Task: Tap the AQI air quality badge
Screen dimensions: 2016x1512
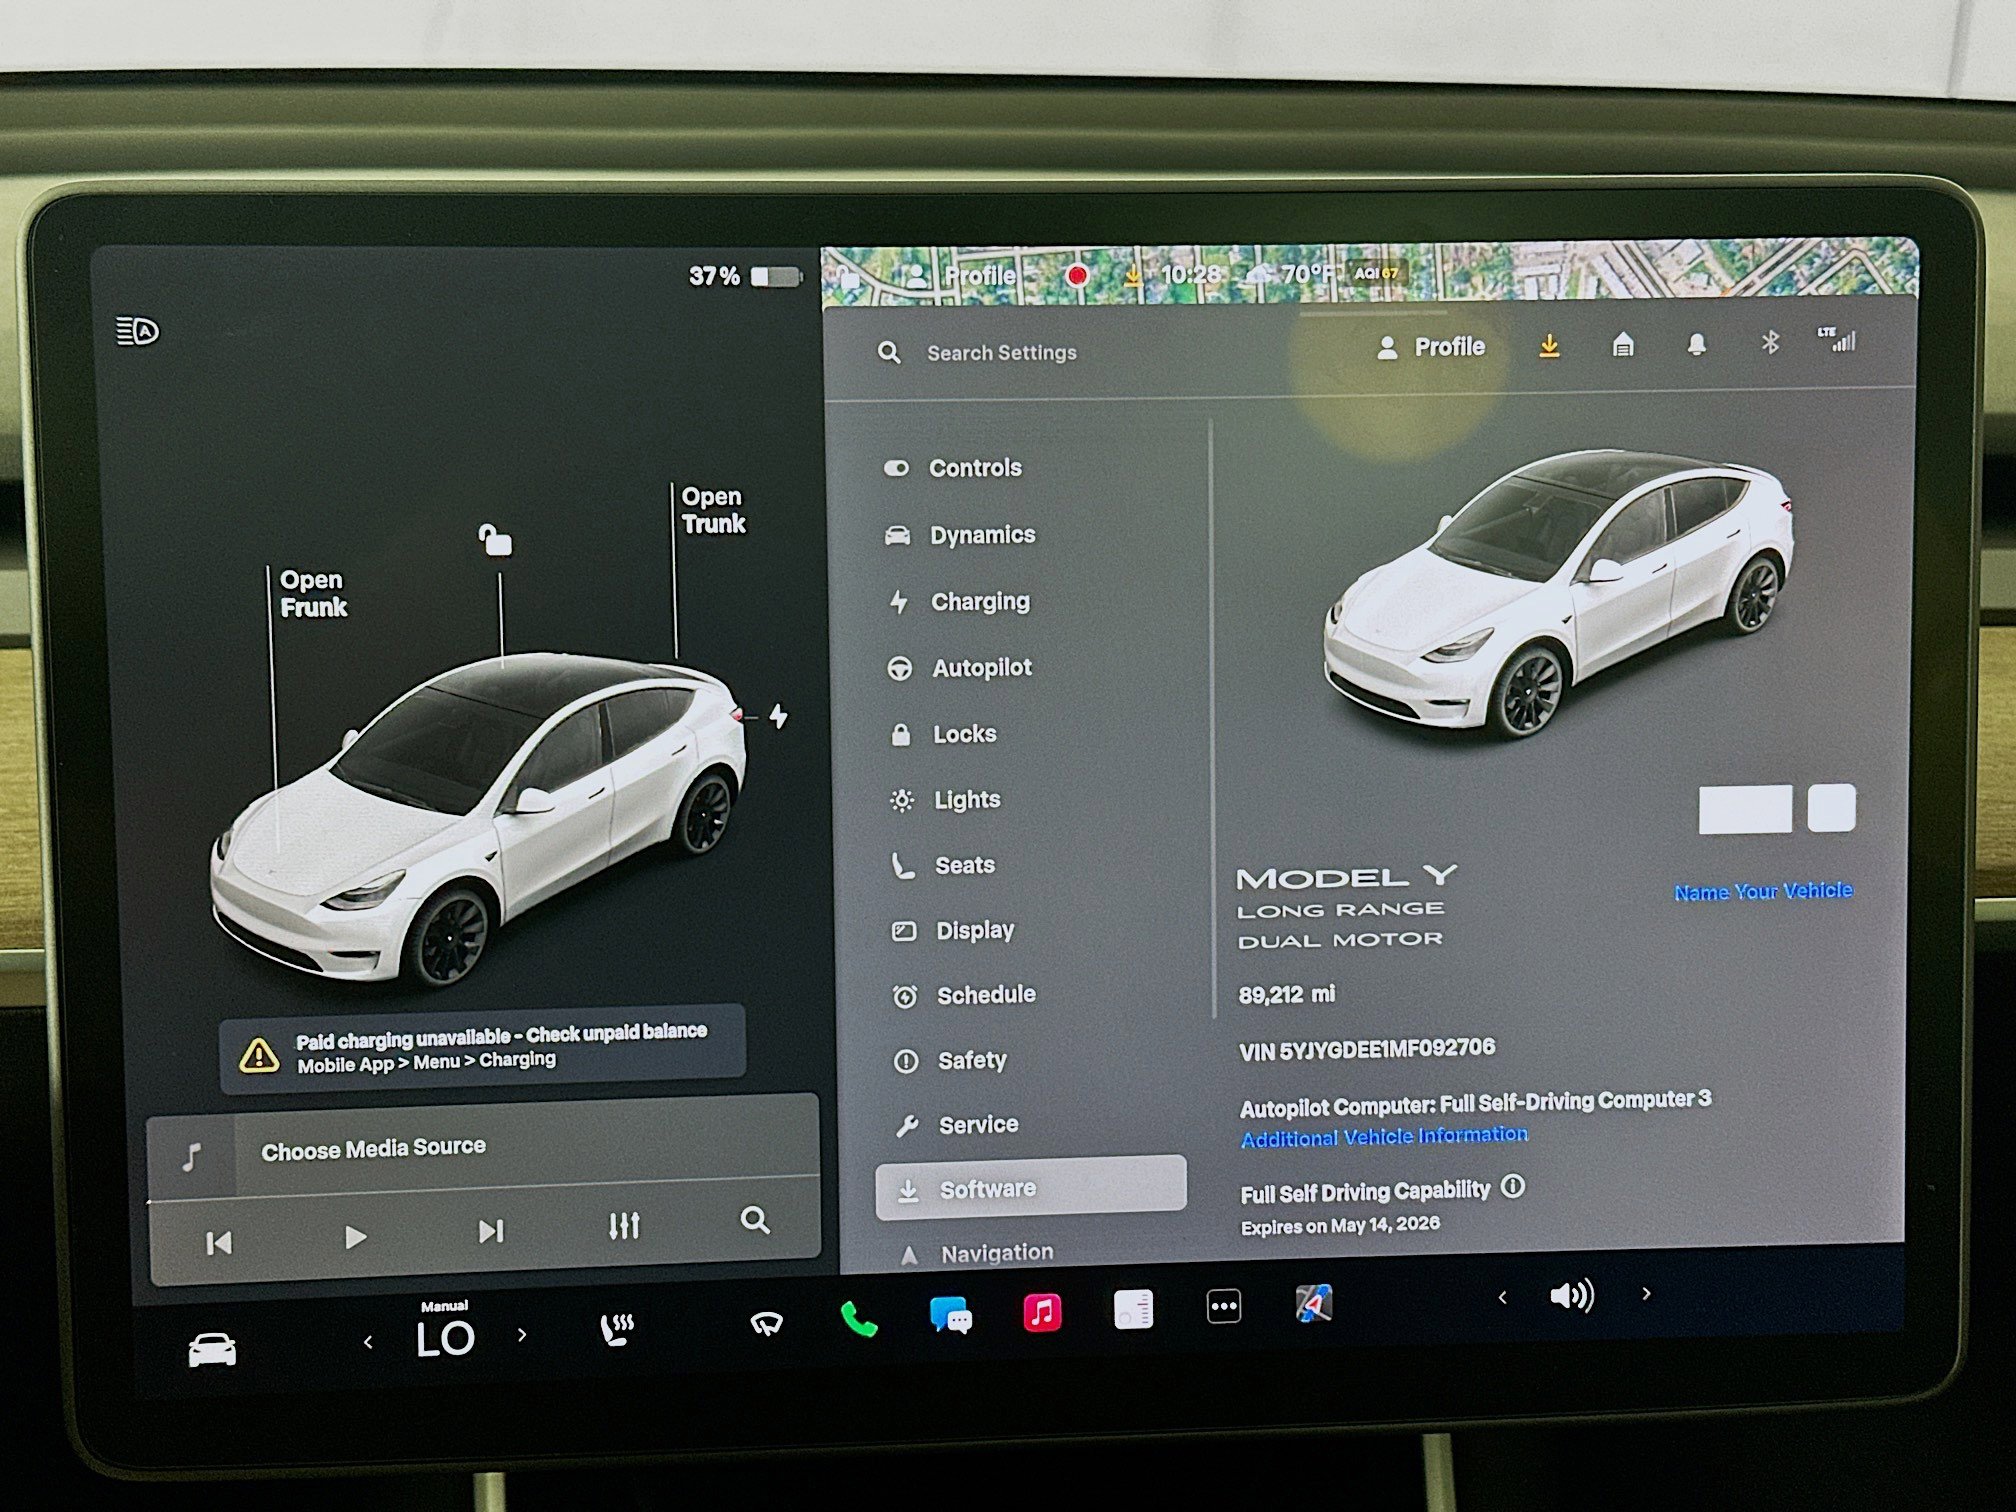Action: click(1377, 272)
